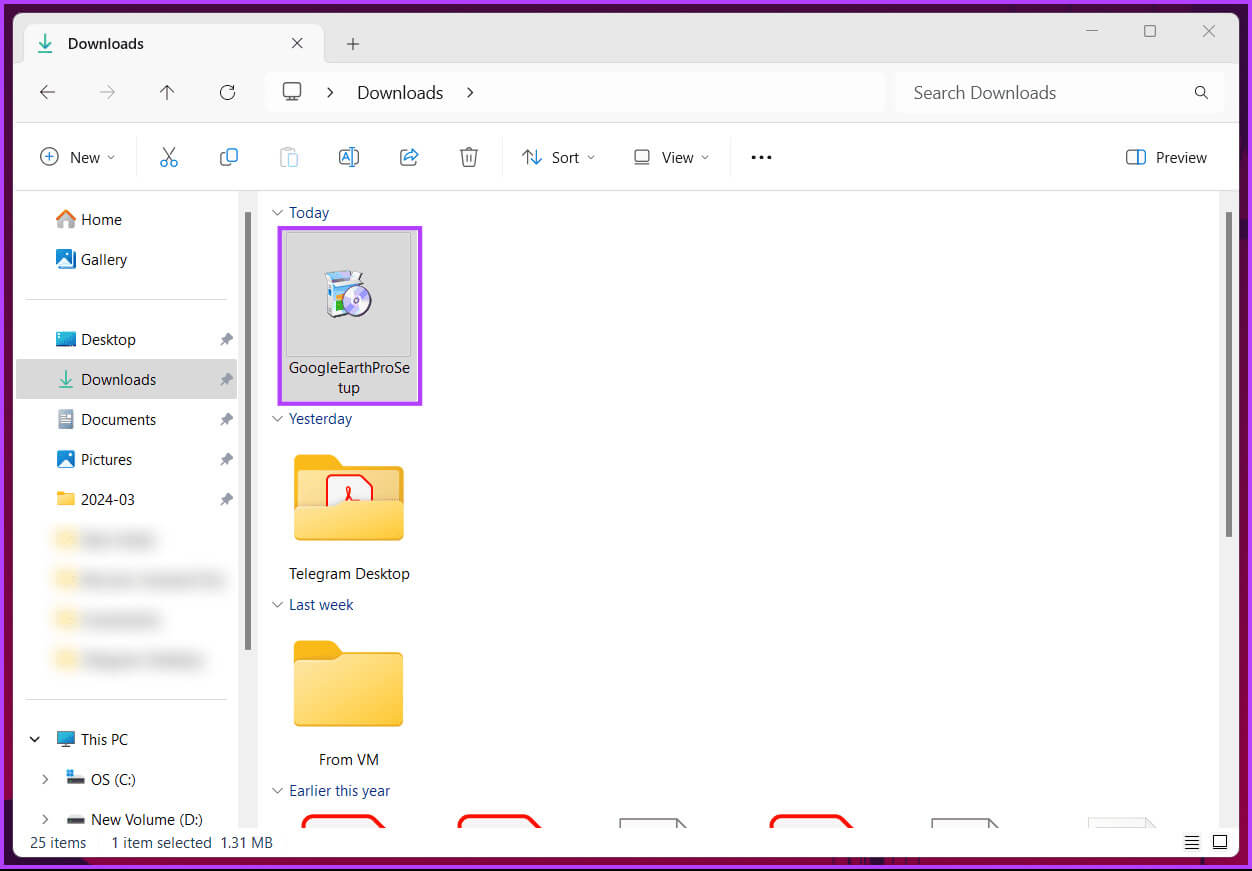Click the Share icon in toolbar
This screenshot has height=871, width=1252.
pyautogui.click(x=409, y=157)
